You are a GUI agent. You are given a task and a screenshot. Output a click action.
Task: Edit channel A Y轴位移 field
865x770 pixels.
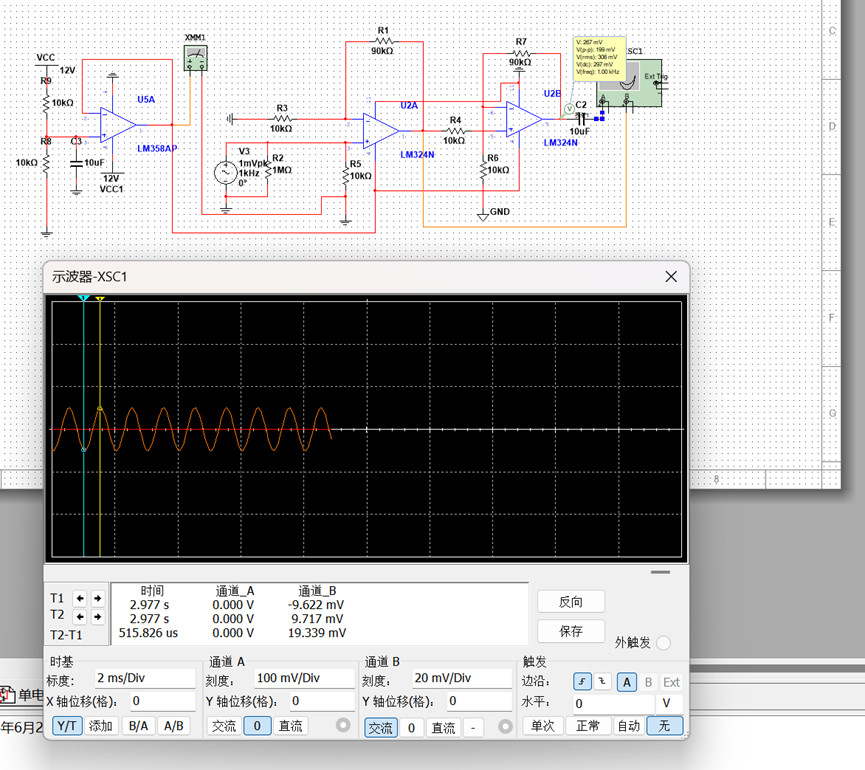click(322, 701)
